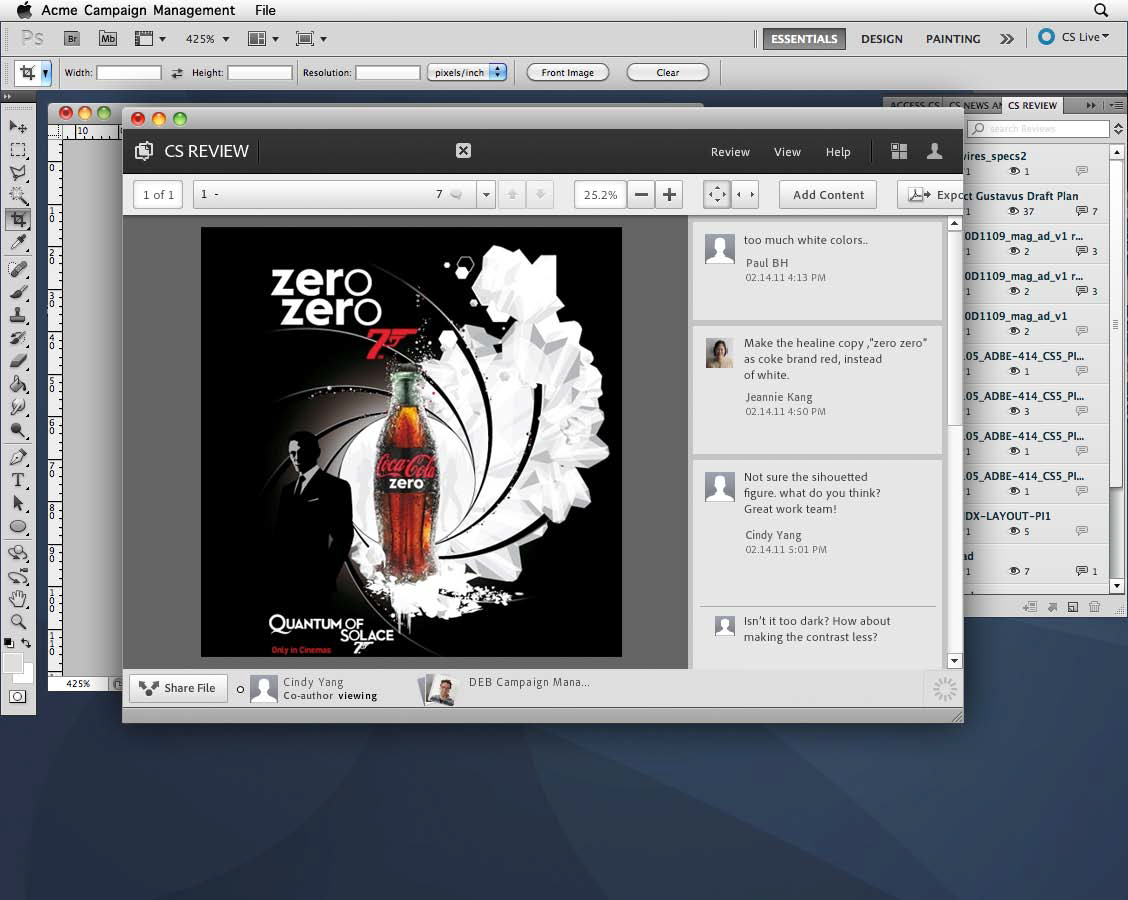Click the Front Image button
Viewport: 1128px width, 900px height.
[x=568, y=72]
